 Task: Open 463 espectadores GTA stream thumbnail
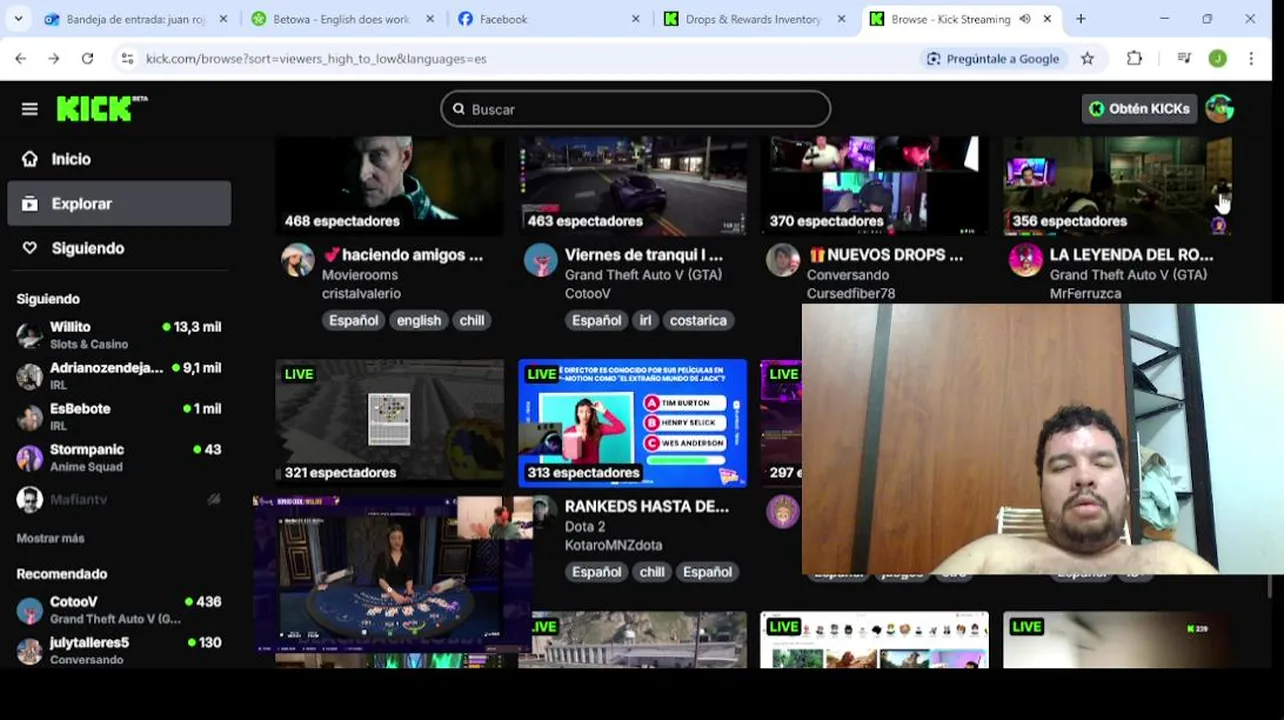[632, 186]
